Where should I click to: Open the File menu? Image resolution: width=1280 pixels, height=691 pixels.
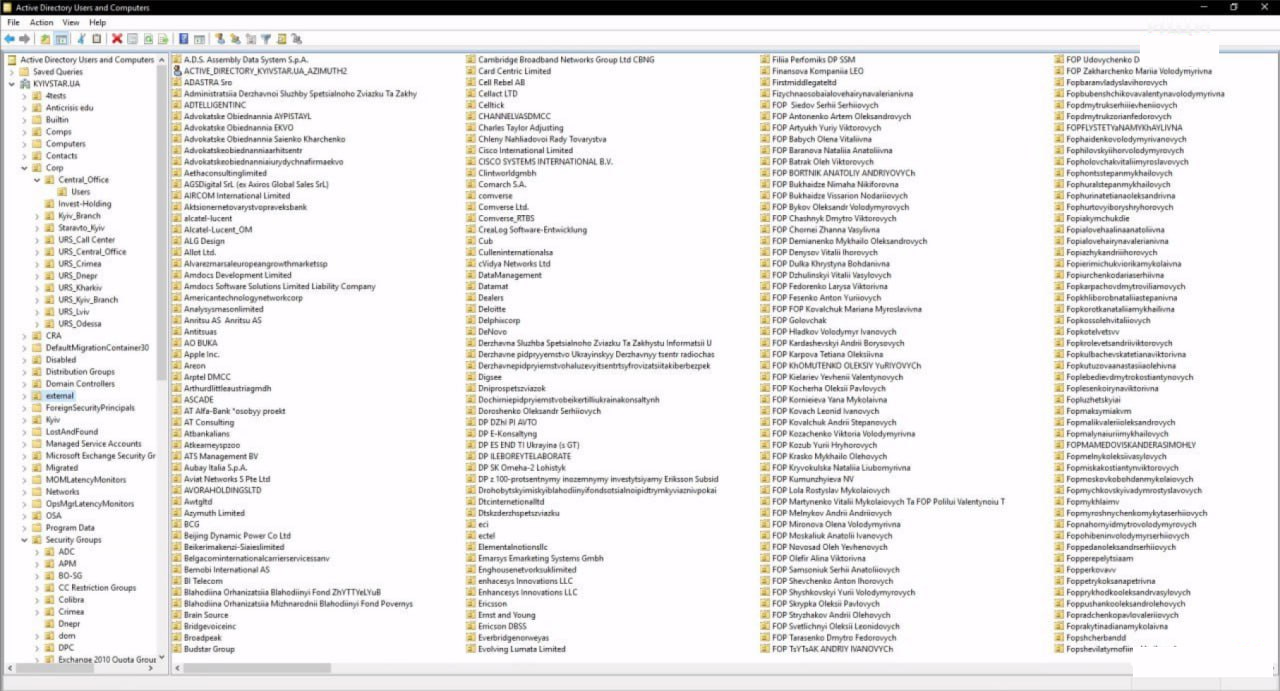coord(13,22)
